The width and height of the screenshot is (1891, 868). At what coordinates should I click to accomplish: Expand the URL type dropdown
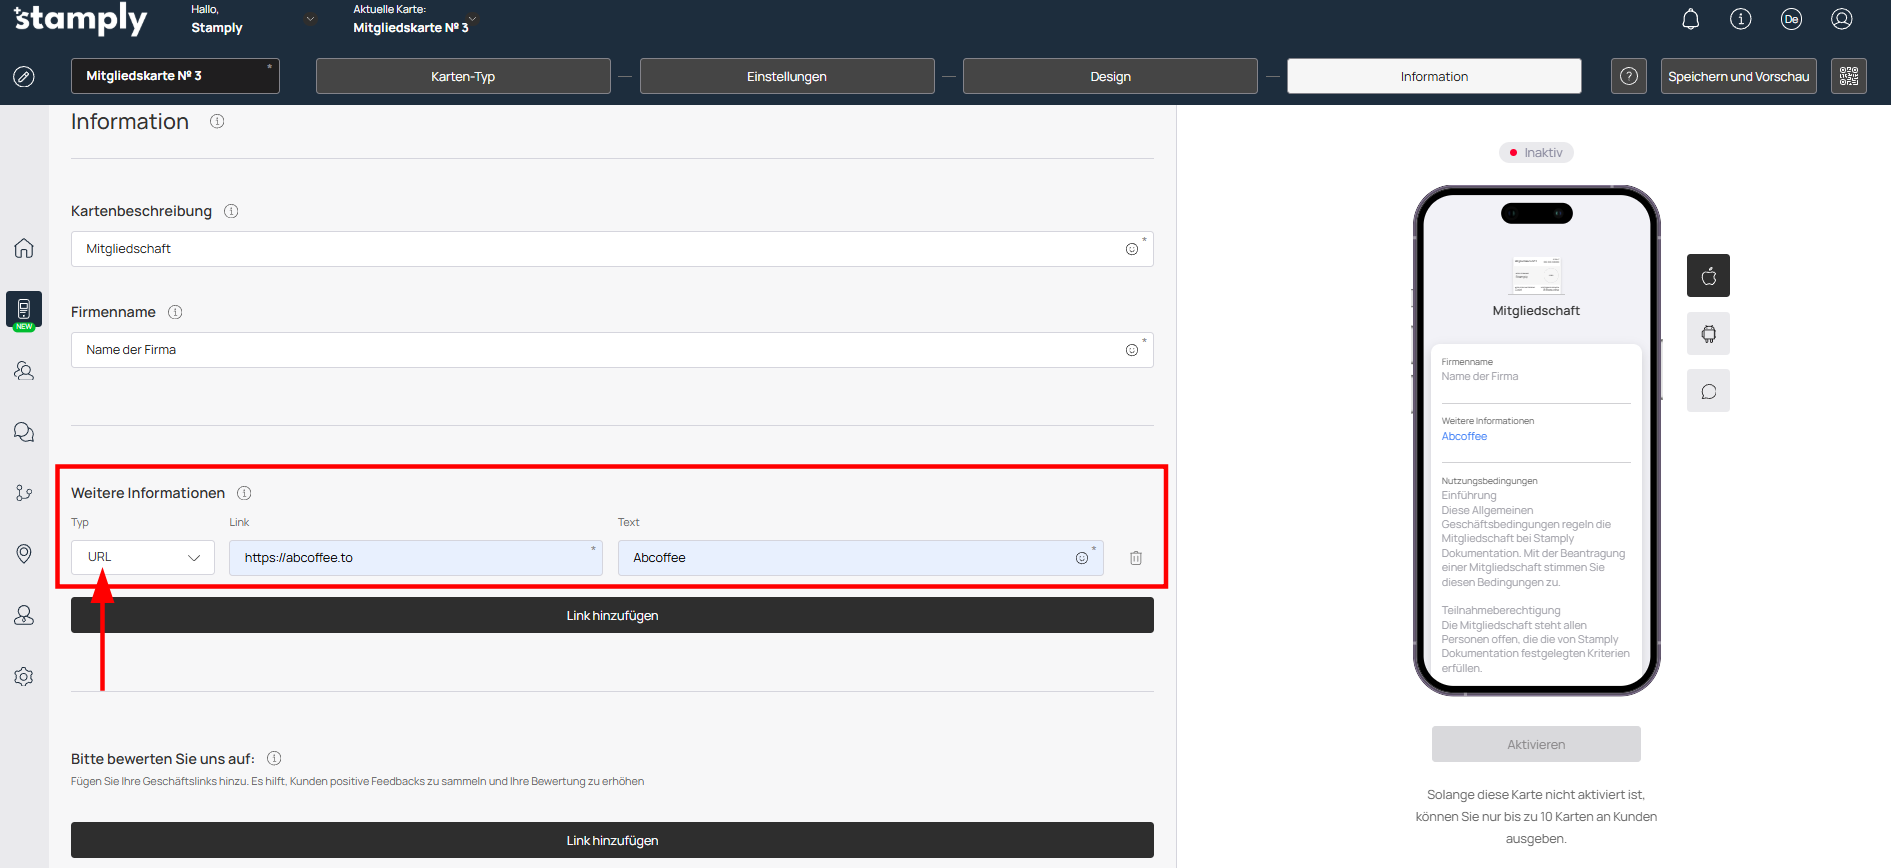point(143,558)
